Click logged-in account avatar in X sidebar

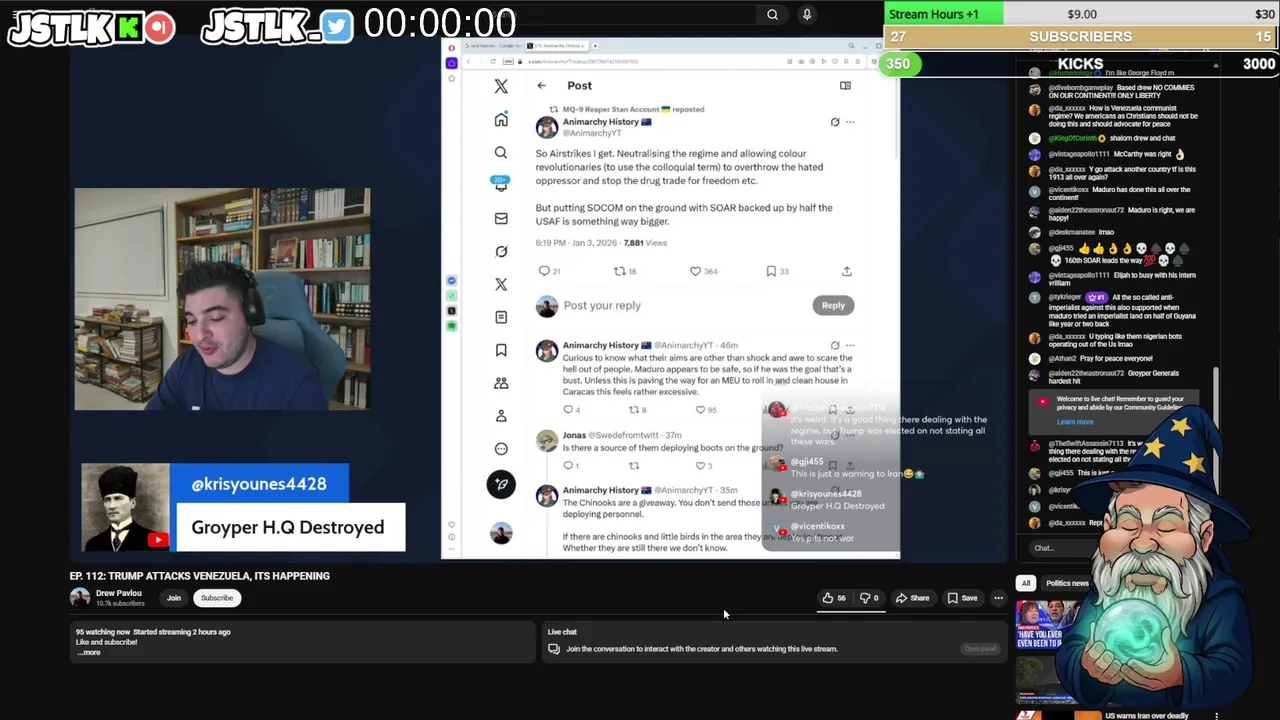tap(501, 533)
